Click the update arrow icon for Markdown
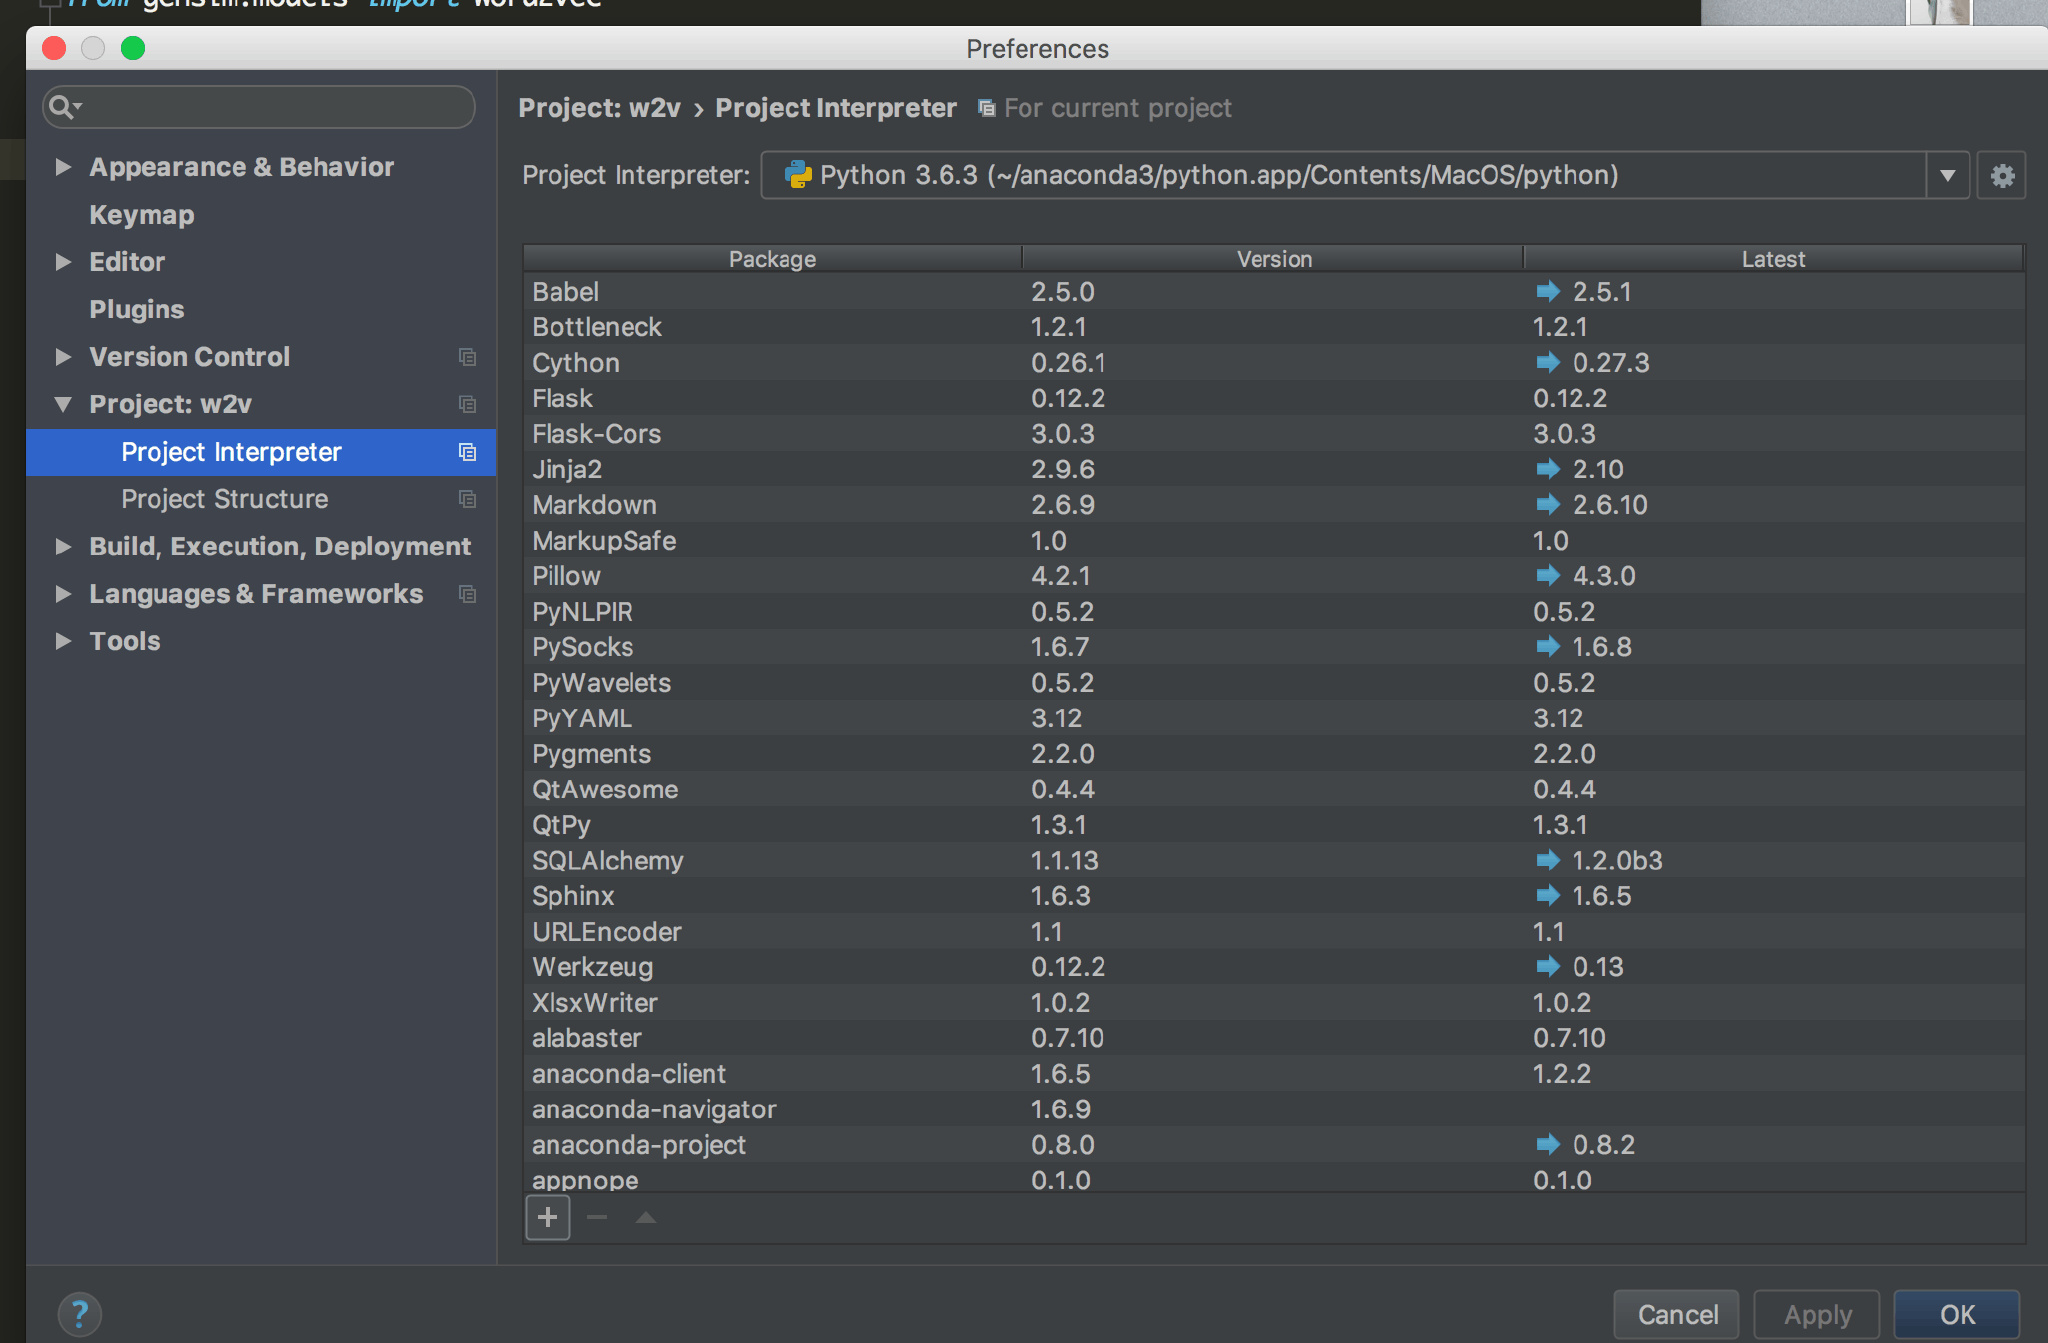The width and height of the screenshot is (2048, 1343). tap(1548, 504)
